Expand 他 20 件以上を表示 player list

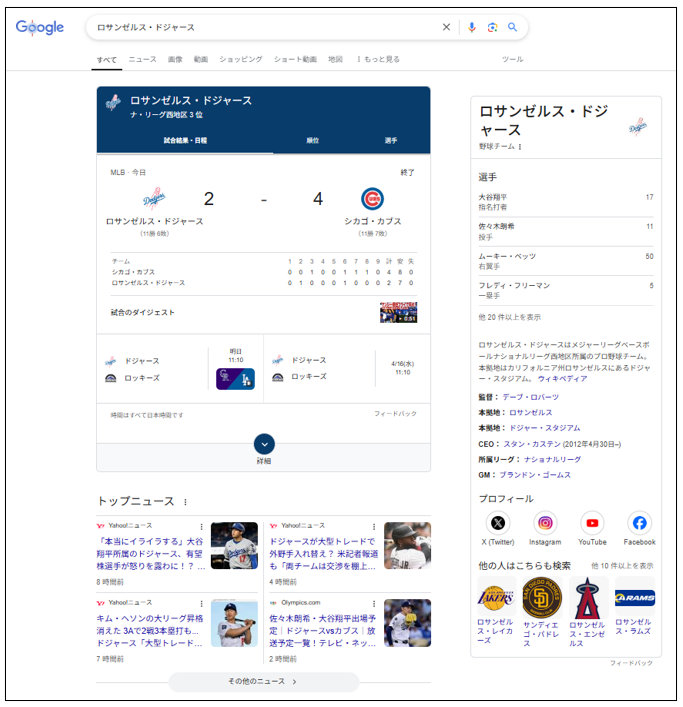[509, 317]
